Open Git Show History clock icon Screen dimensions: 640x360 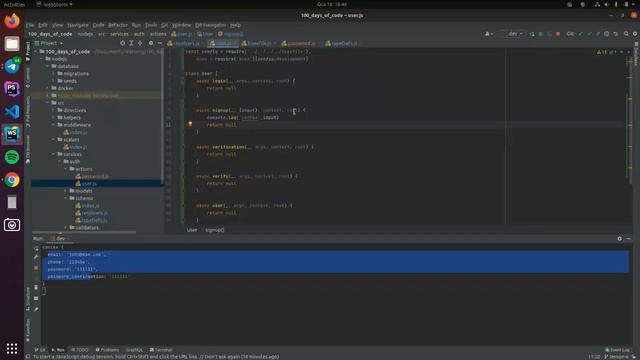pyautogui.click(x=607, y=34)
